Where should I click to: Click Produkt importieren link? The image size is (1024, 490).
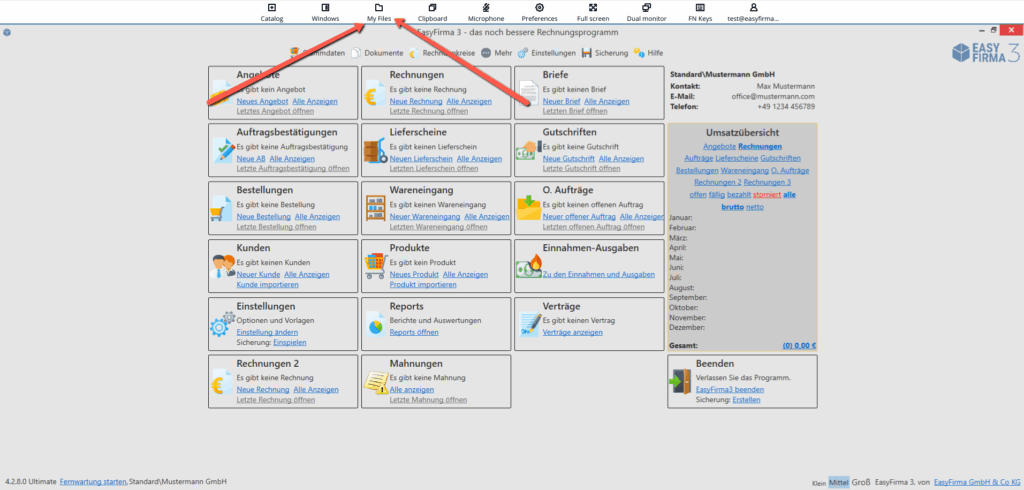pyautogui.click(x=423, y=285)
